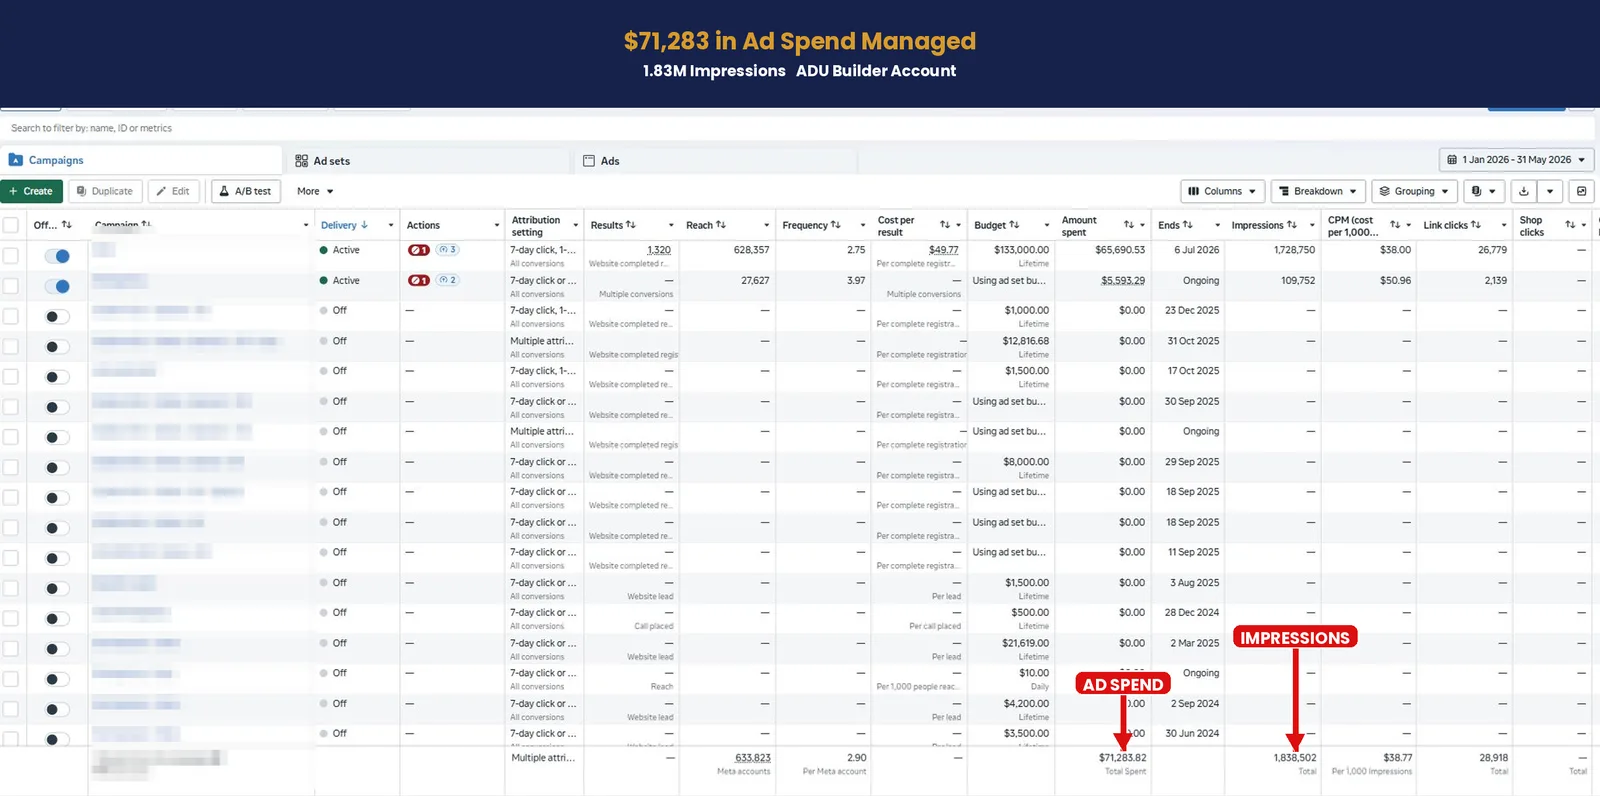
Task: Sort the Budget column arrows
Action: [x=1014, y=225]
